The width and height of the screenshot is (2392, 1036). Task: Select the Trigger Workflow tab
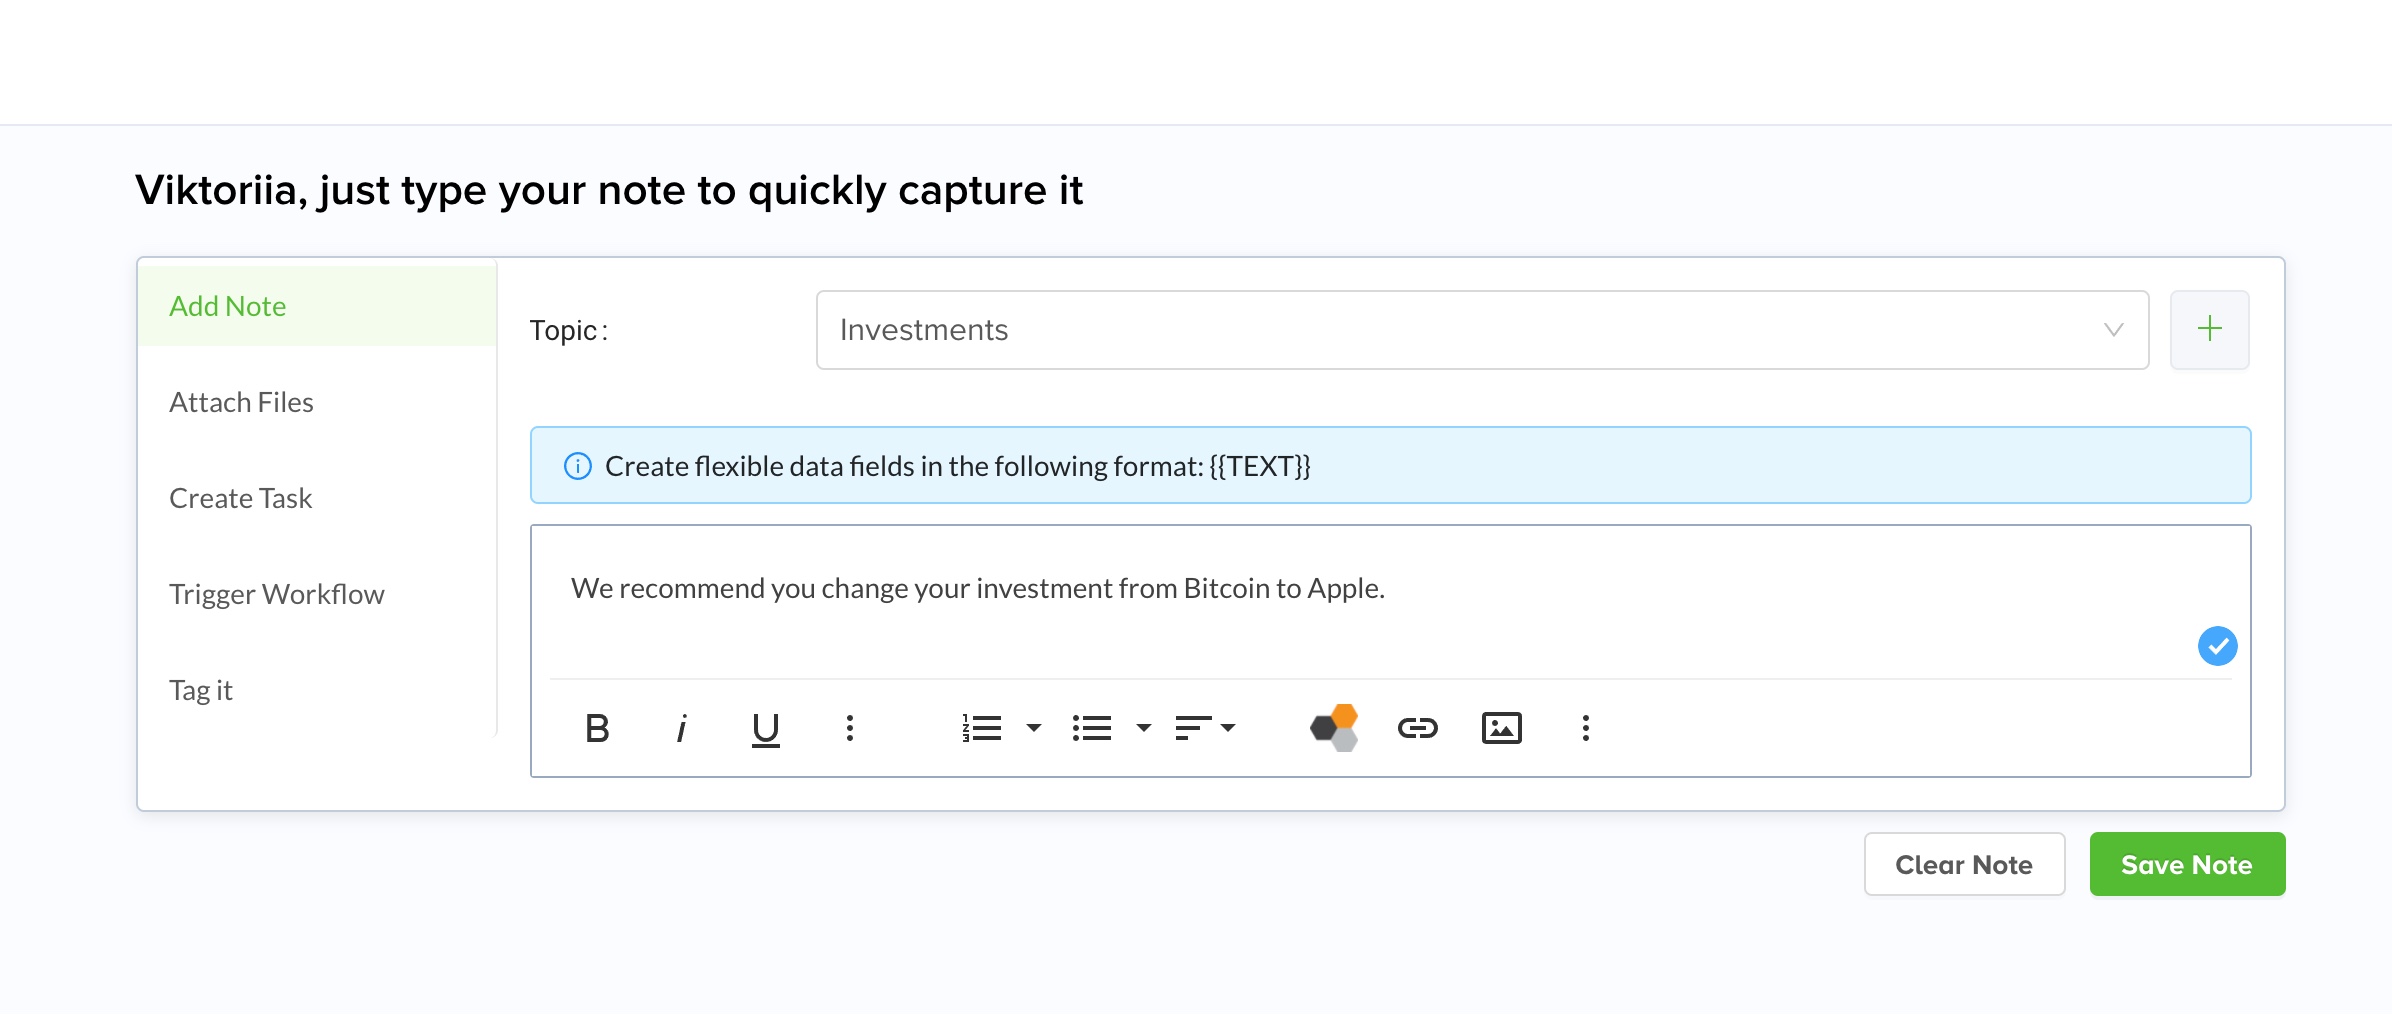coord(276,594)
